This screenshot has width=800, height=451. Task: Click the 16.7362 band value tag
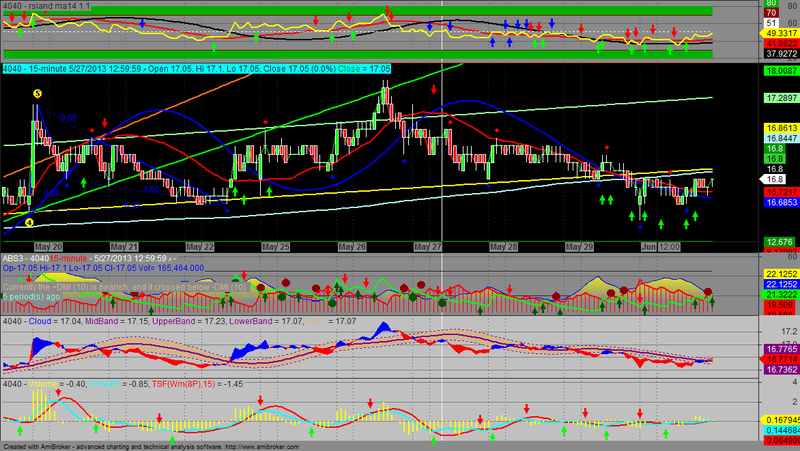781,370
